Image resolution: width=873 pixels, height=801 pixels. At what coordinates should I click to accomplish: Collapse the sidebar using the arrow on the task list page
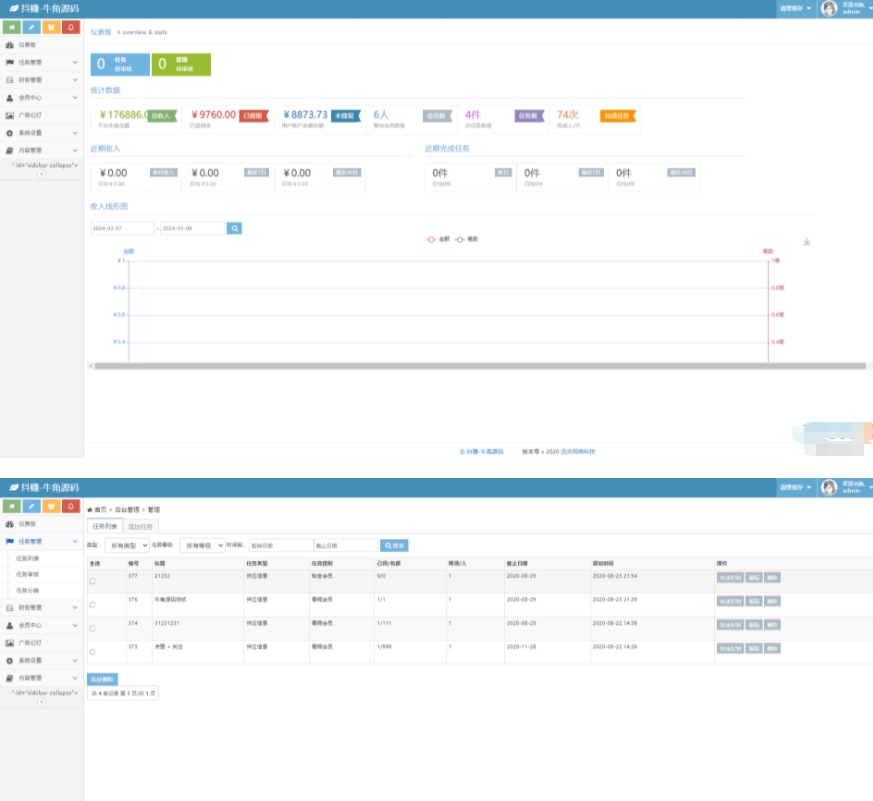41,701
